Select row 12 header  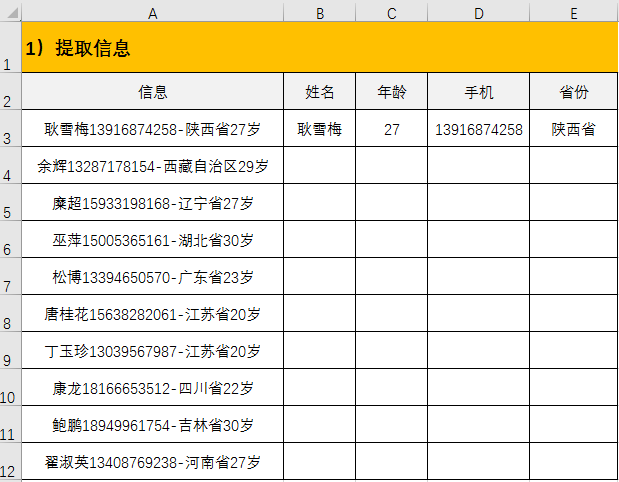pos(10,461)
